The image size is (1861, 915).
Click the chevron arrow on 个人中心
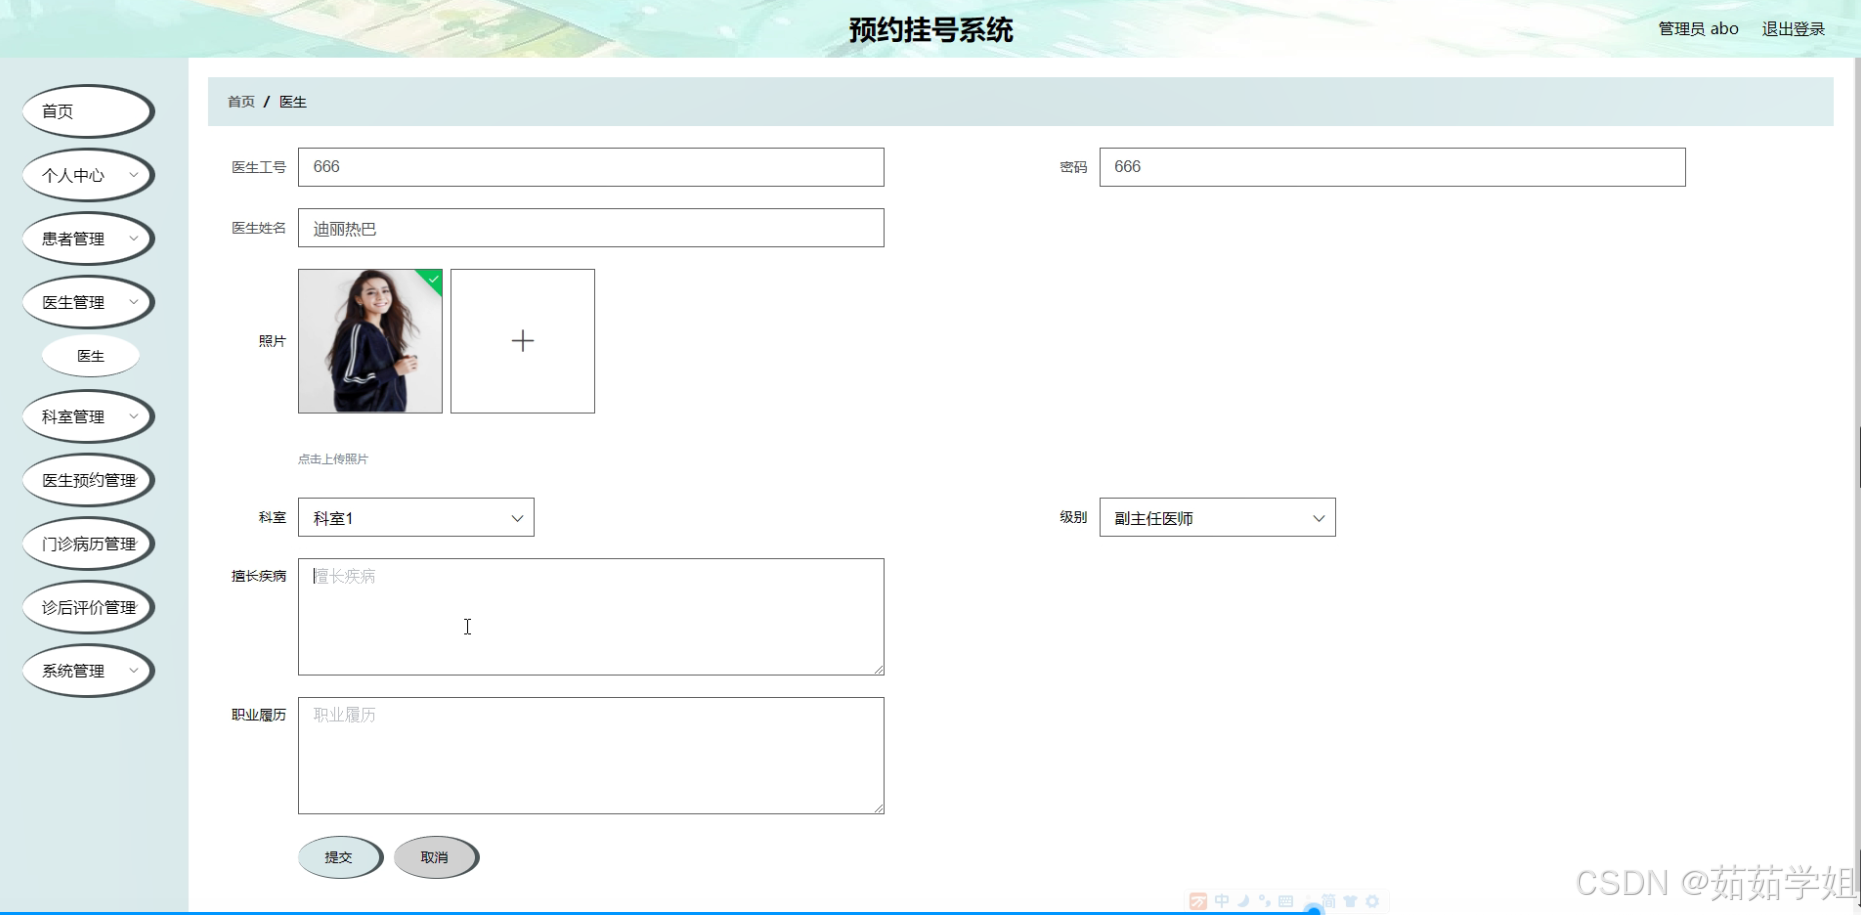[134, 175]
